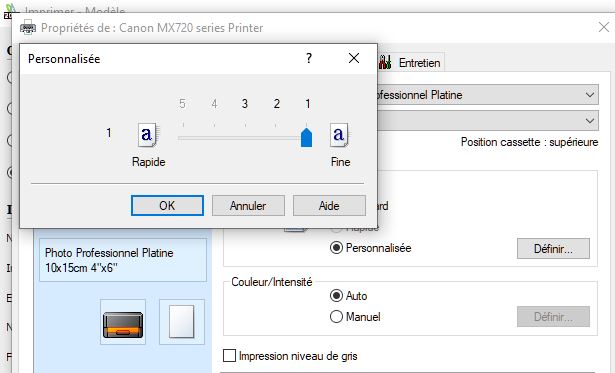Click the disabled Définir under Couleur/Intensité
The image size is (615, 373).
[x=553, y=317]
